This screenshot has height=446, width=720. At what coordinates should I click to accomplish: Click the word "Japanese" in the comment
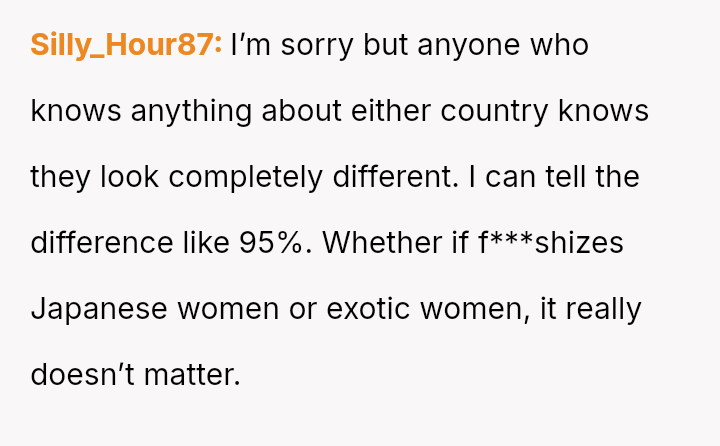(100, 309)
